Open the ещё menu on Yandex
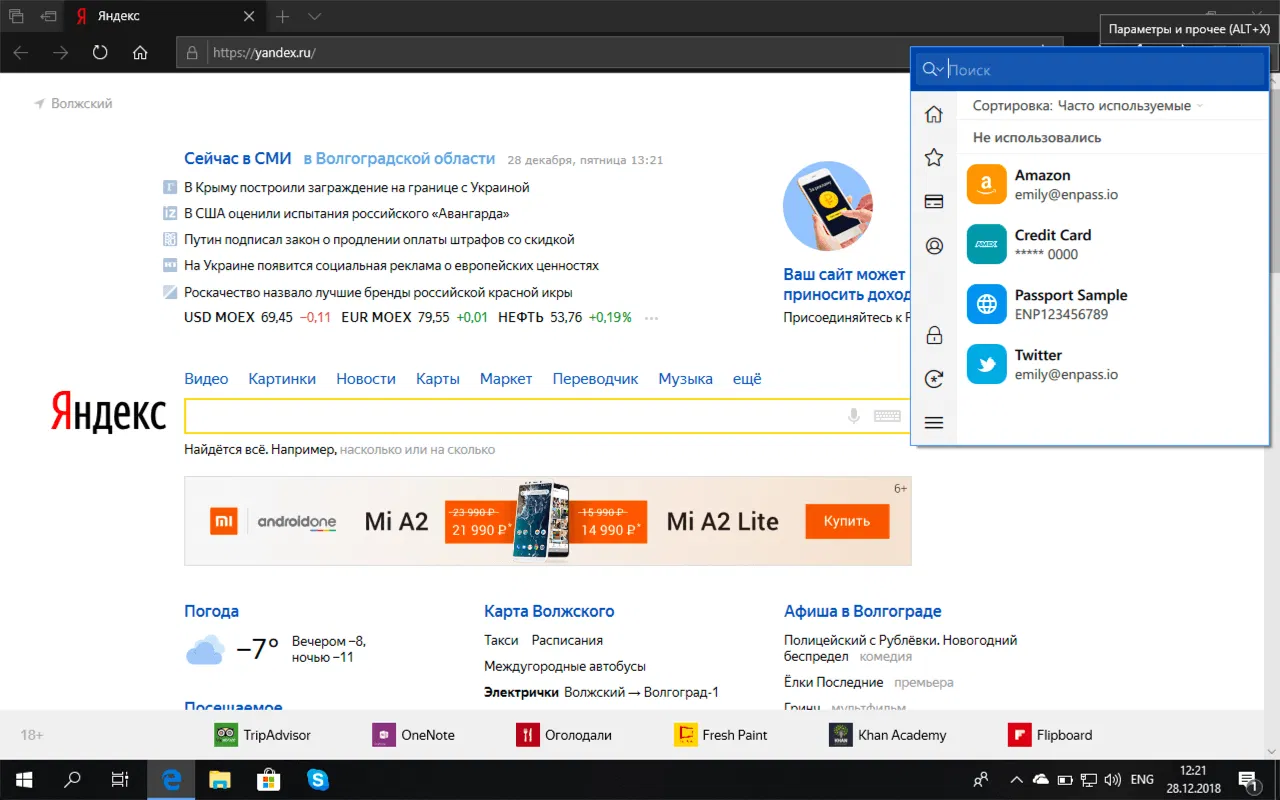1280x800 pixels. pos(747,379)
